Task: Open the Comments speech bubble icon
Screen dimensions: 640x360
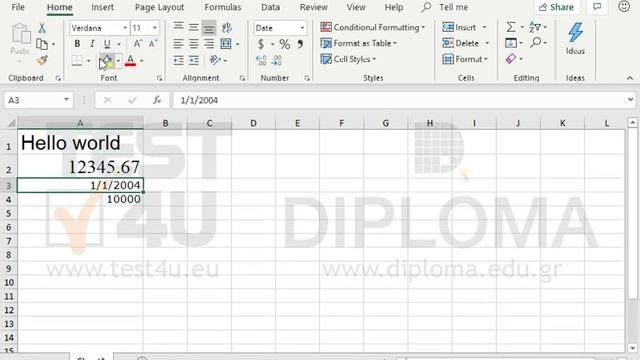Action: (597, 7)
